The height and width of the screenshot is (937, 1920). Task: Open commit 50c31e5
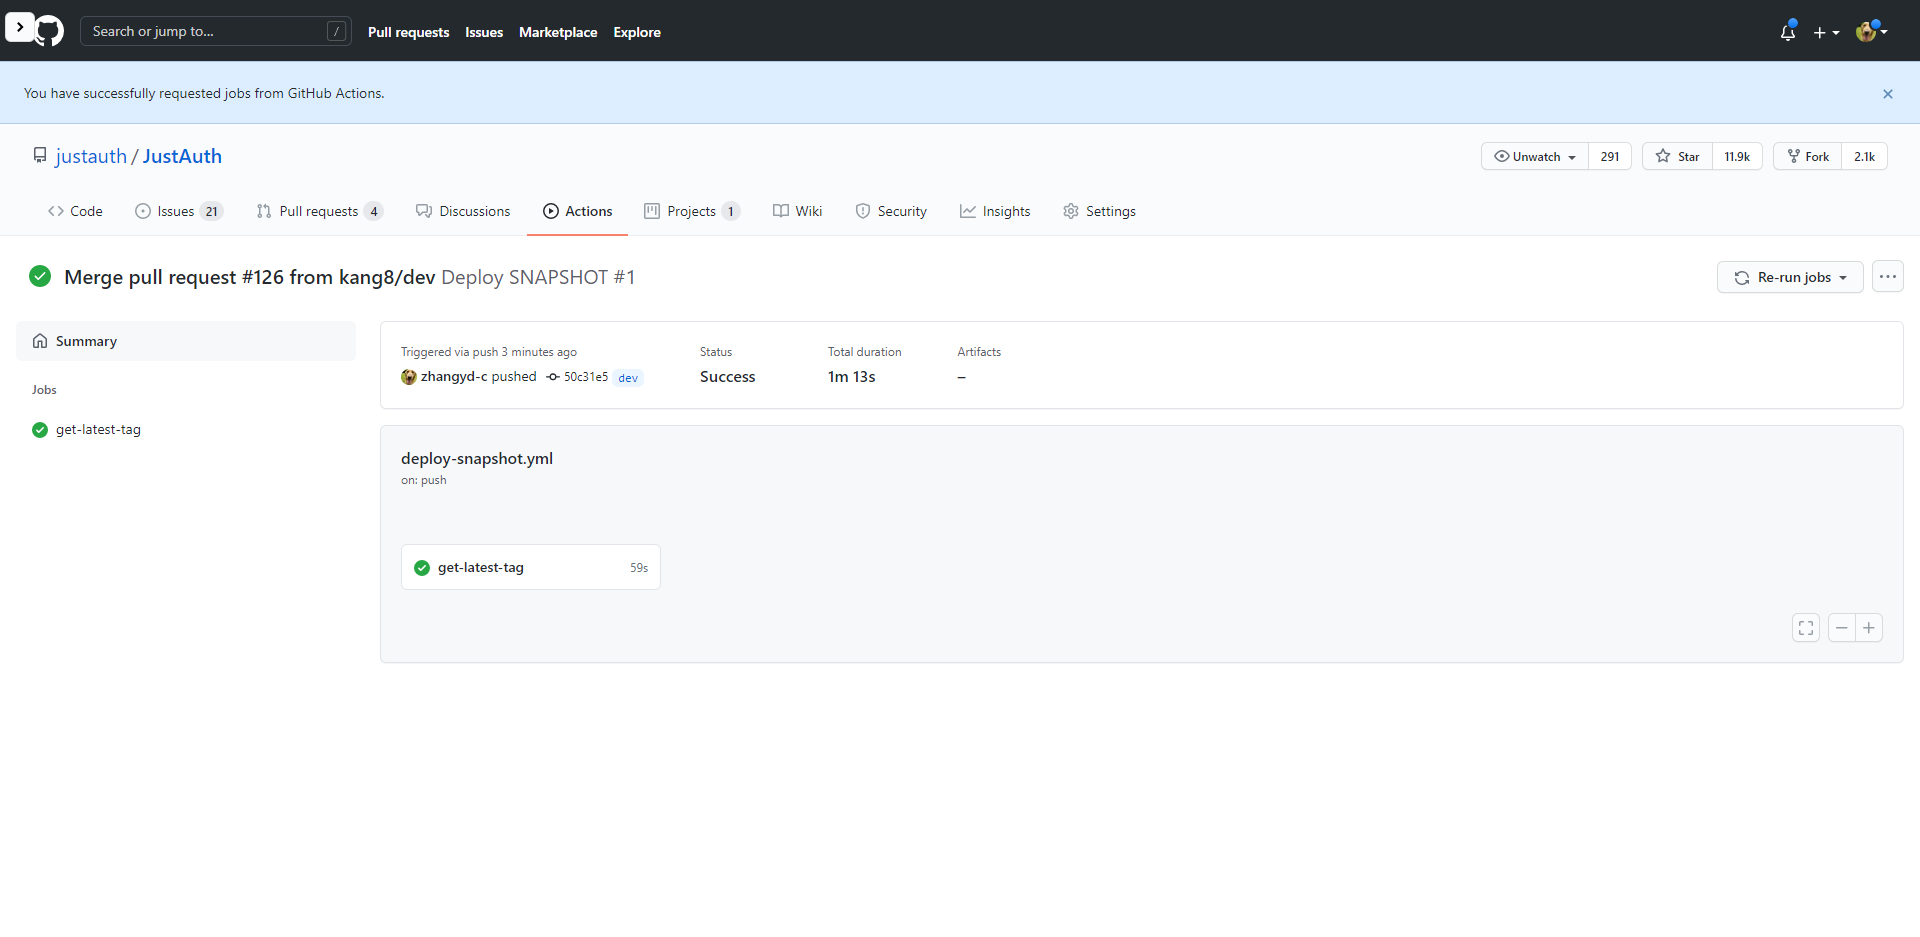coord(586,377)
